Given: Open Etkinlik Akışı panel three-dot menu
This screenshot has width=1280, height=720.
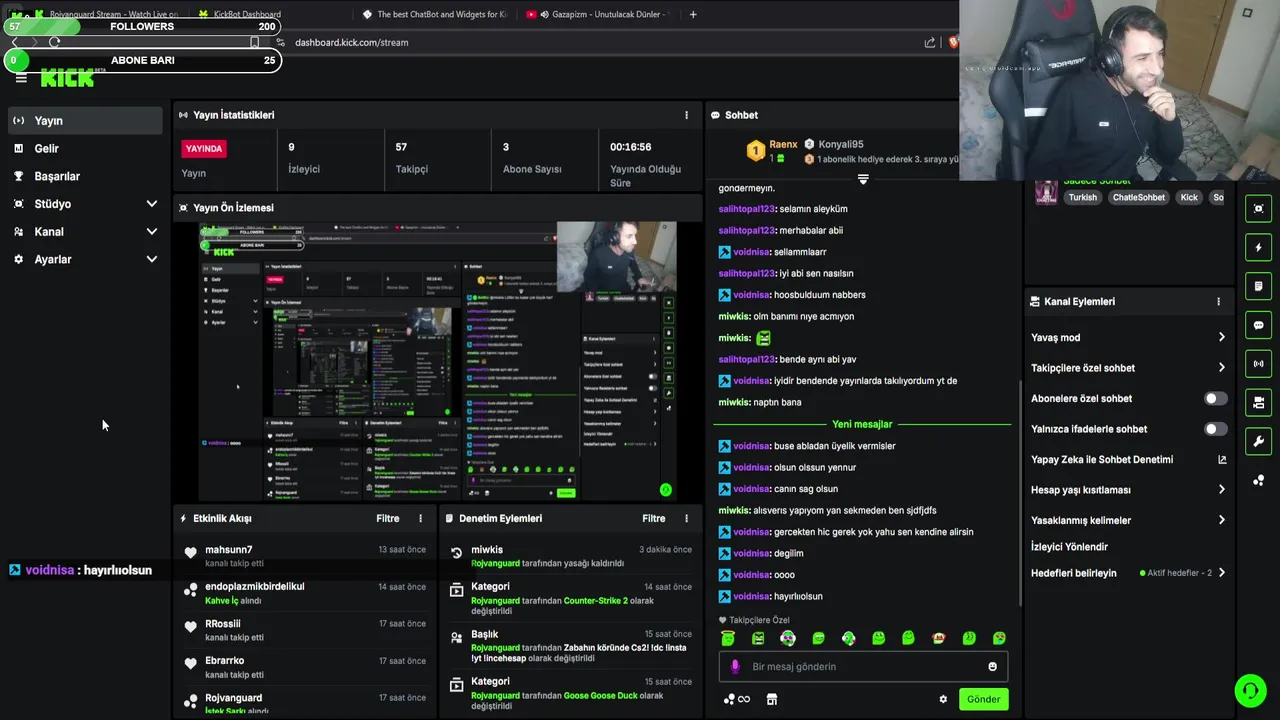Looking at the screenshot, I should tap(420, 519).
